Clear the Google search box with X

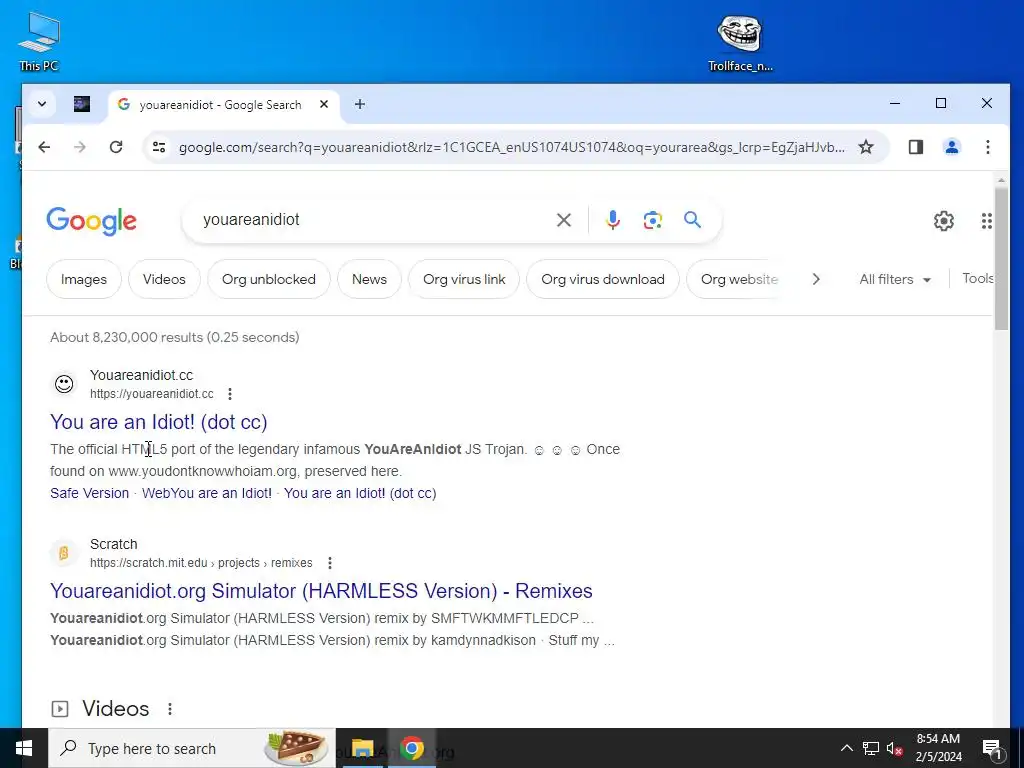564,220
